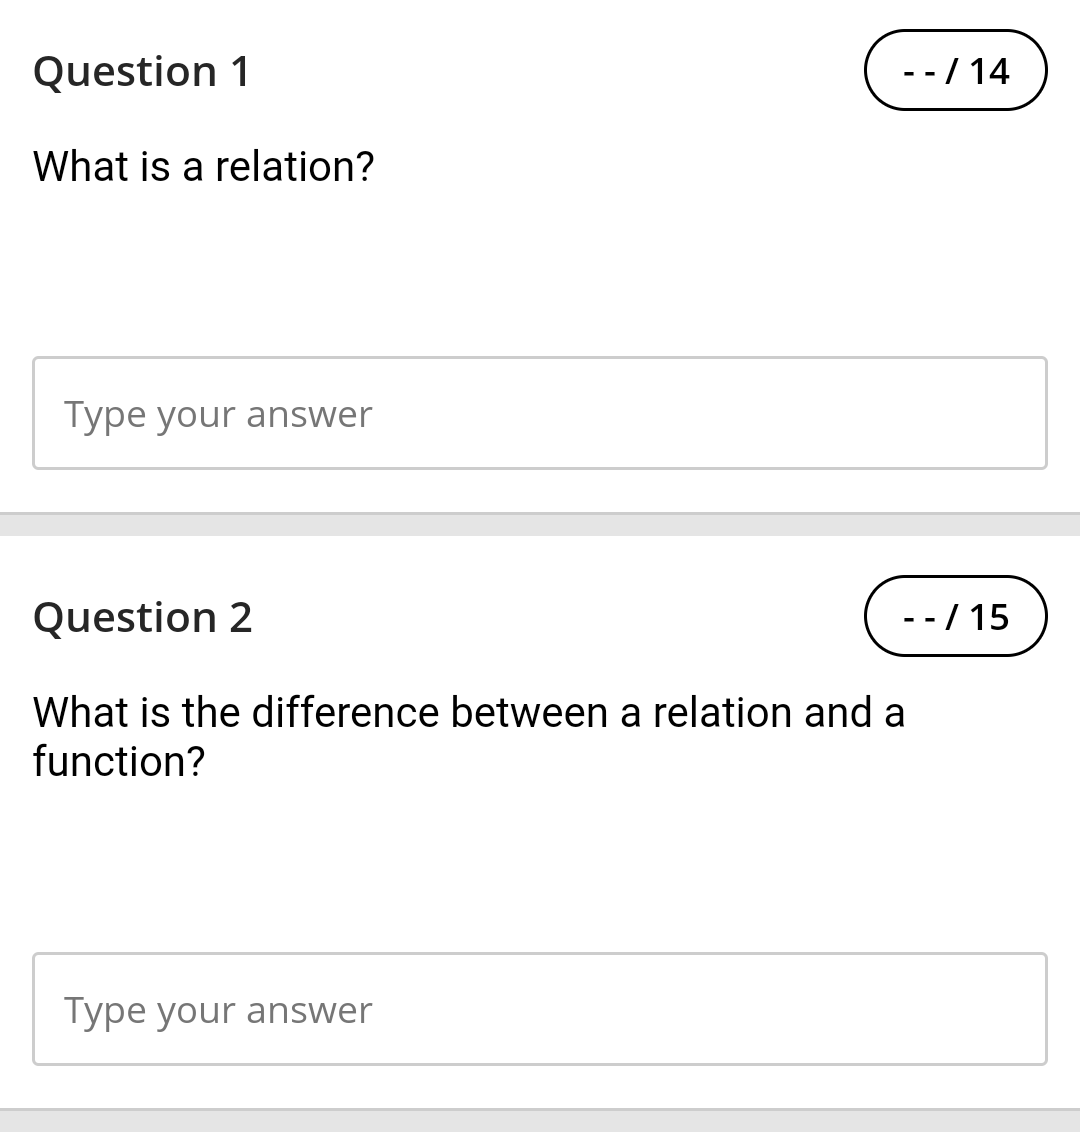Tap the "-- / 14" points indicator
The width and height of the screenshot is (1080, 1143).
pos(955,71)
